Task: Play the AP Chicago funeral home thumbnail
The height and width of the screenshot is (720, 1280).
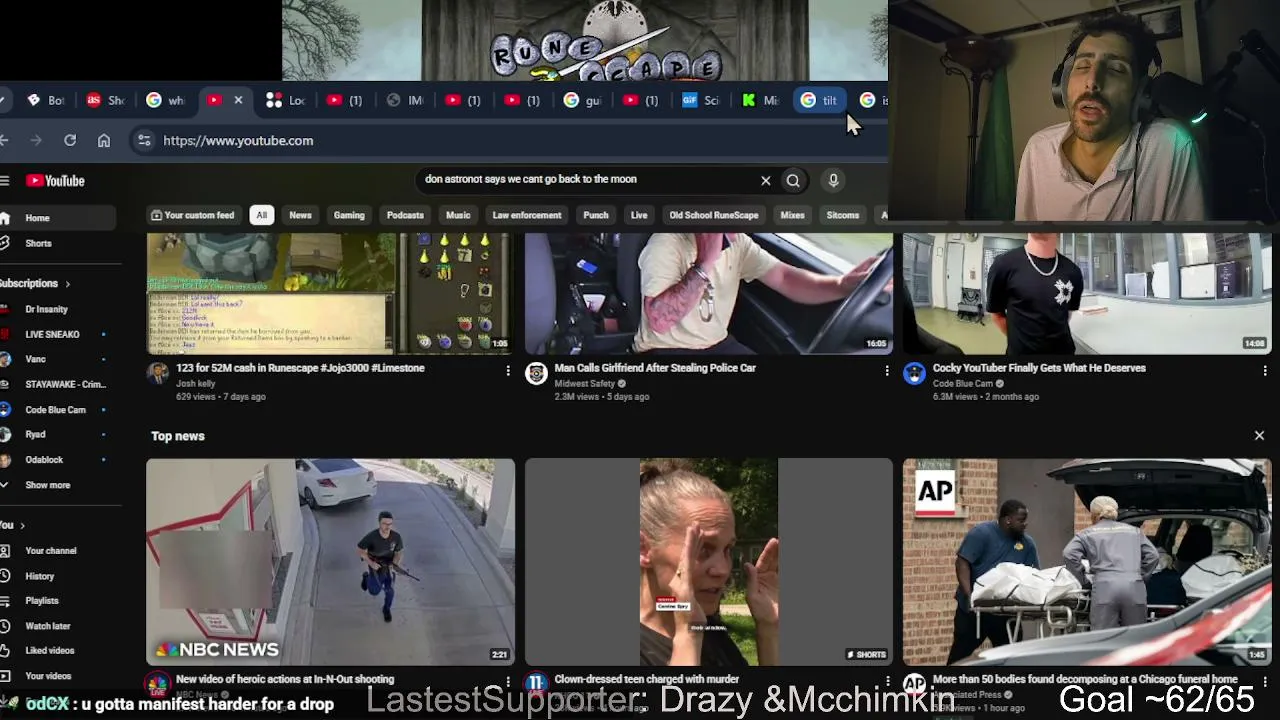Action: (1087, 562)
